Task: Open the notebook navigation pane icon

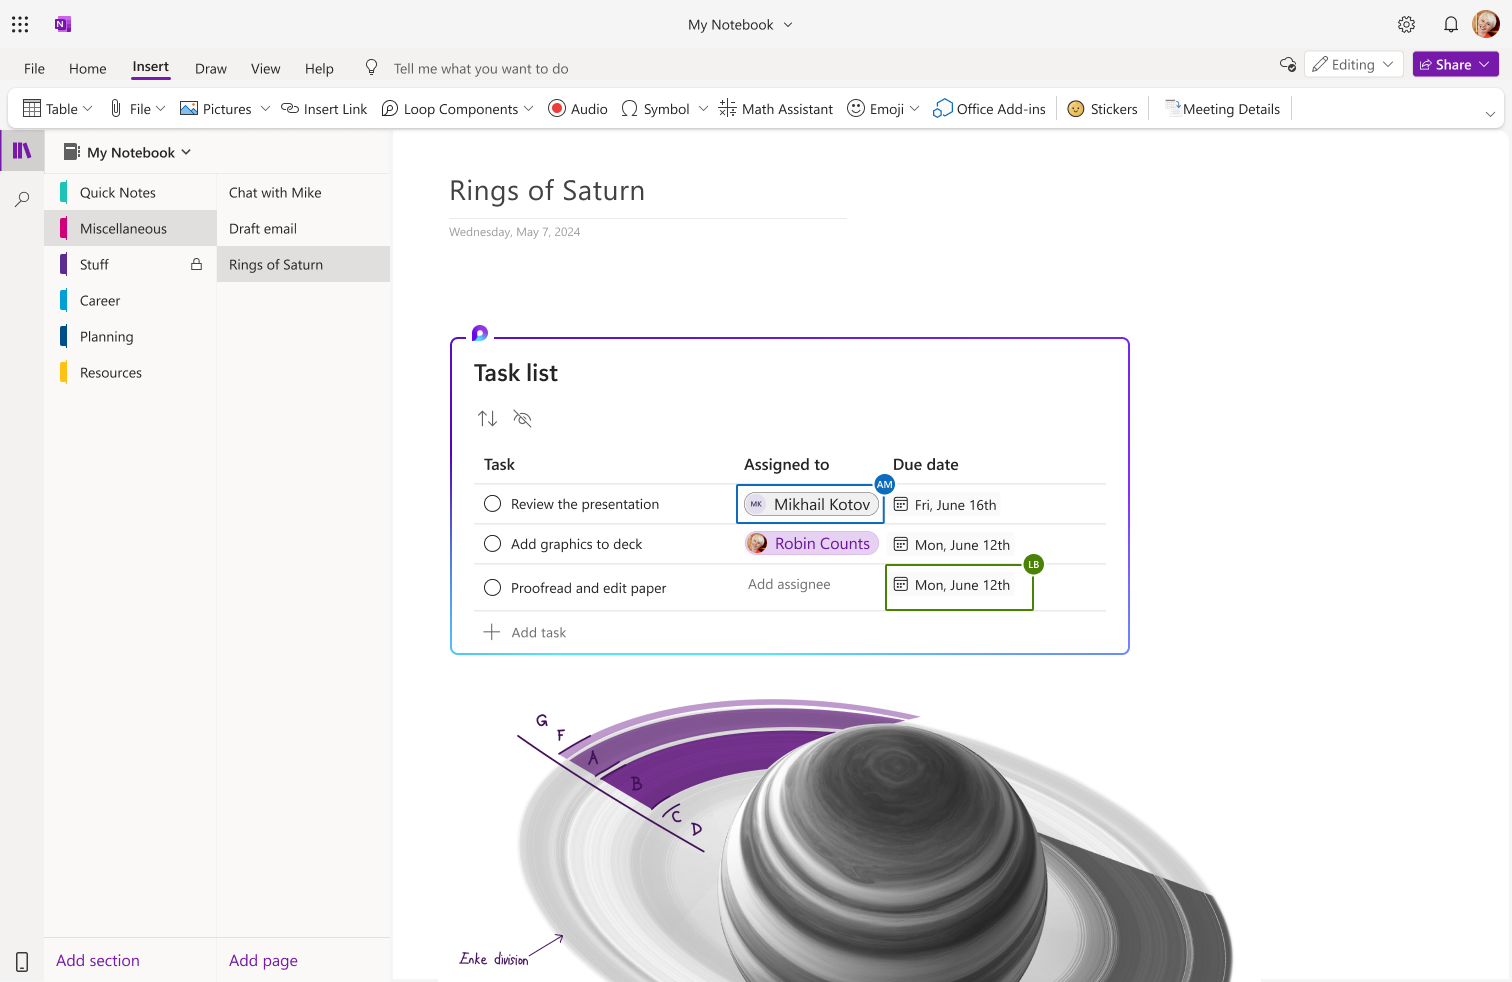Action: point(22,151)
